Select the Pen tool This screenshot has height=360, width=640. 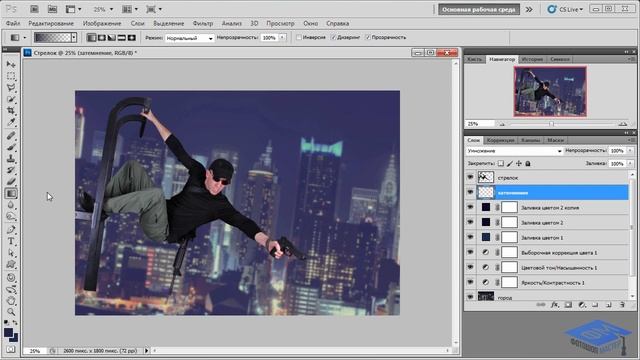pyautogui.click(x=11, y=230)
